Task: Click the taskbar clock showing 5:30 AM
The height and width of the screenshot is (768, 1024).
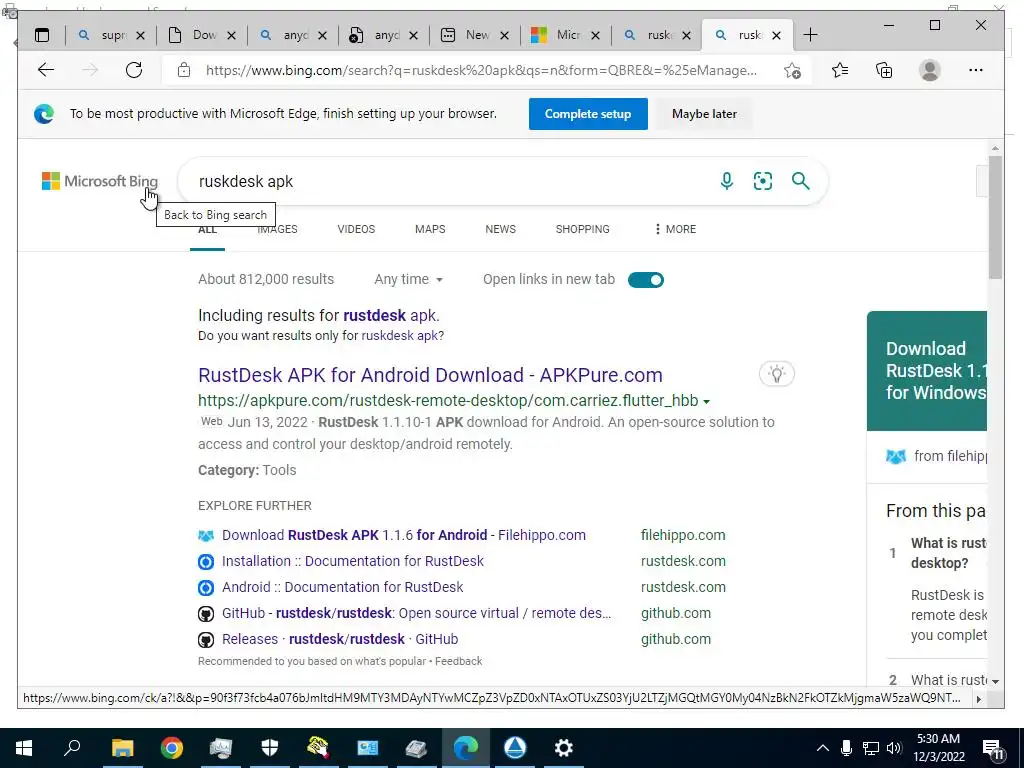Action: (x=938, y=748)
